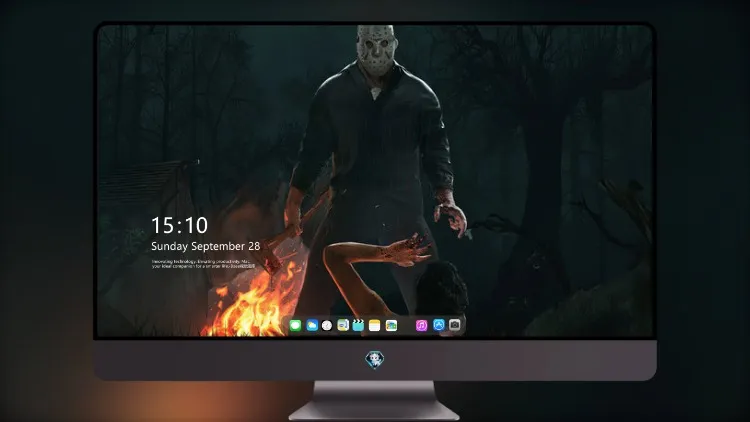Screen dimensions: 750x422
Task: Launch the Weather app from dock
Action: click(x=312, y=325)
